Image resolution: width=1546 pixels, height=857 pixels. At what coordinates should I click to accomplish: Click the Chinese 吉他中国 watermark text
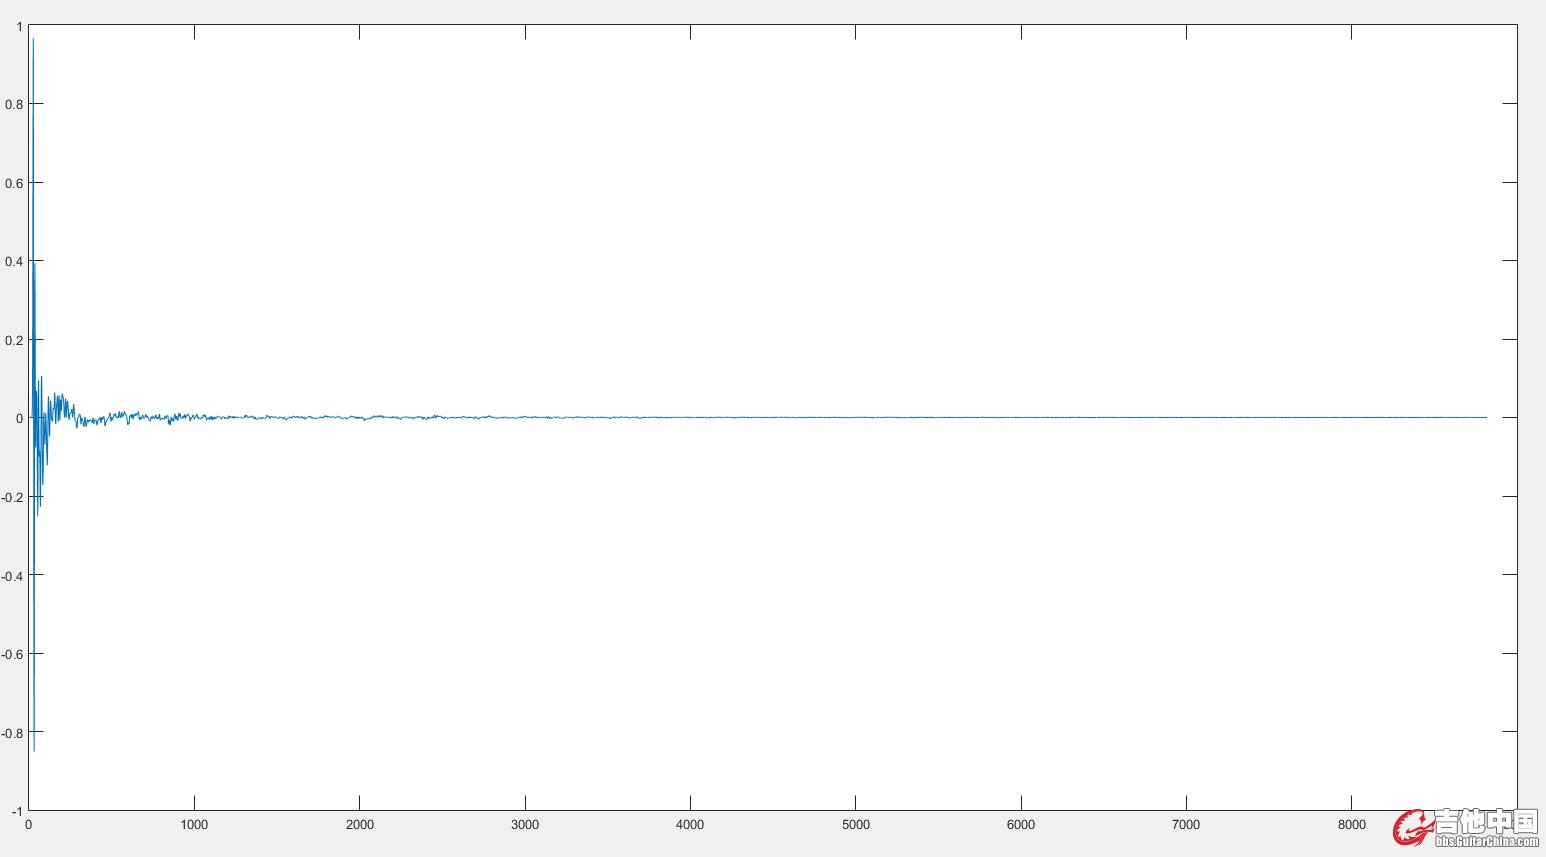[1487, 822]
